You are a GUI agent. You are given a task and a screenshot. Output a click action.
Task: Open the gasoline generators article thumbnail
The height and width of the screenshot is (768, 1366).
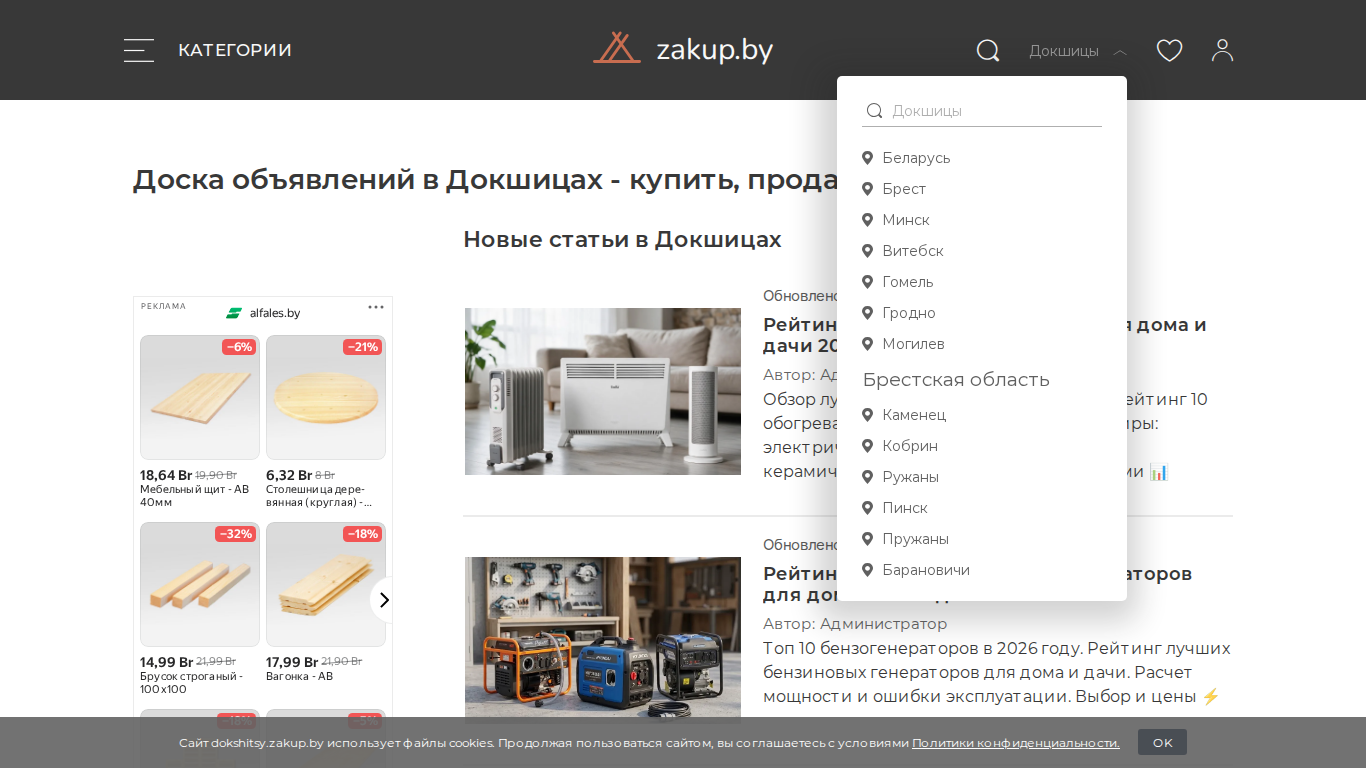tap(603, 640)
